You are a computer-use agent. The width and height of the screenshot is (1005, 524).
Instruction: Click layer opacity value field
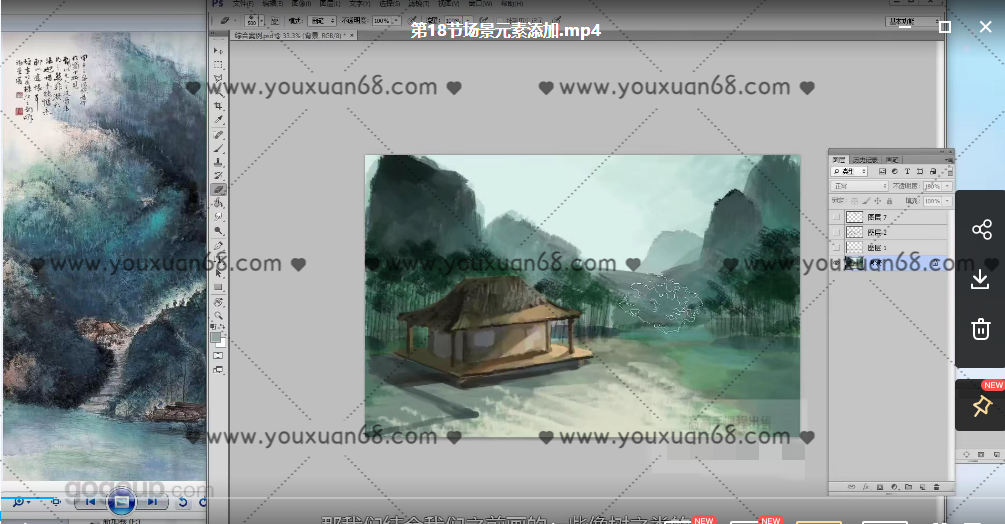point(933,186)
